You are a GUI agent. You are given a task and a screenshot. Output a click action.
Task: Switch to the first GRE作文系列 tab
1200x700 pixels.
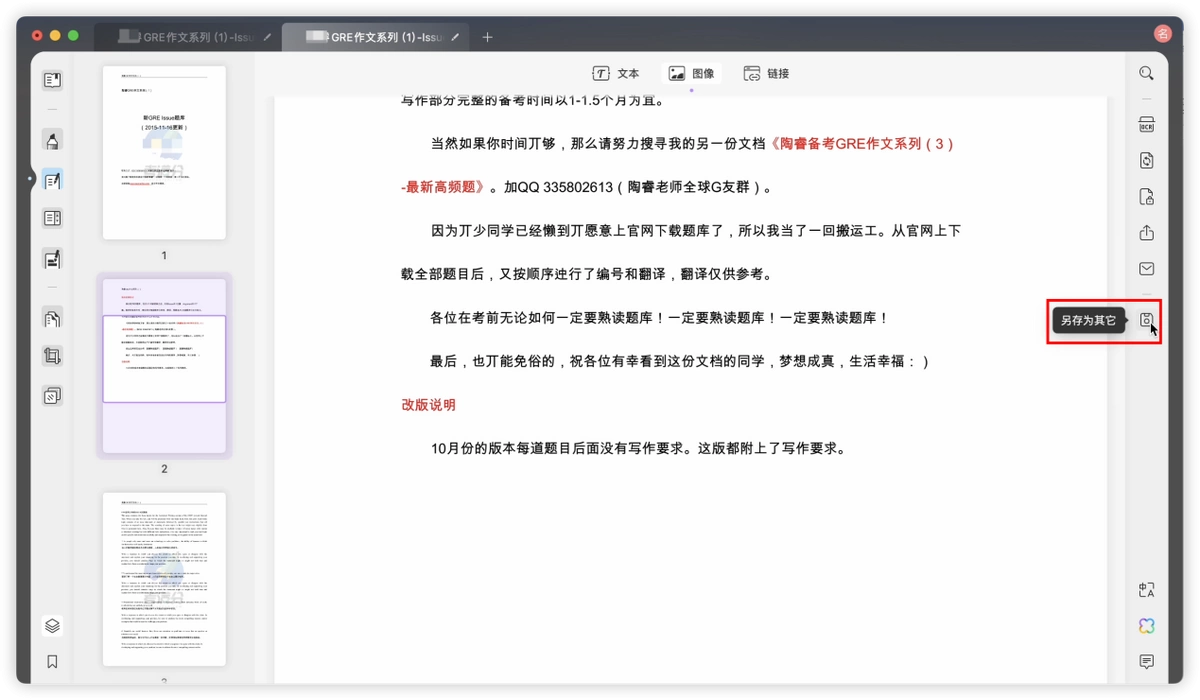186,37
